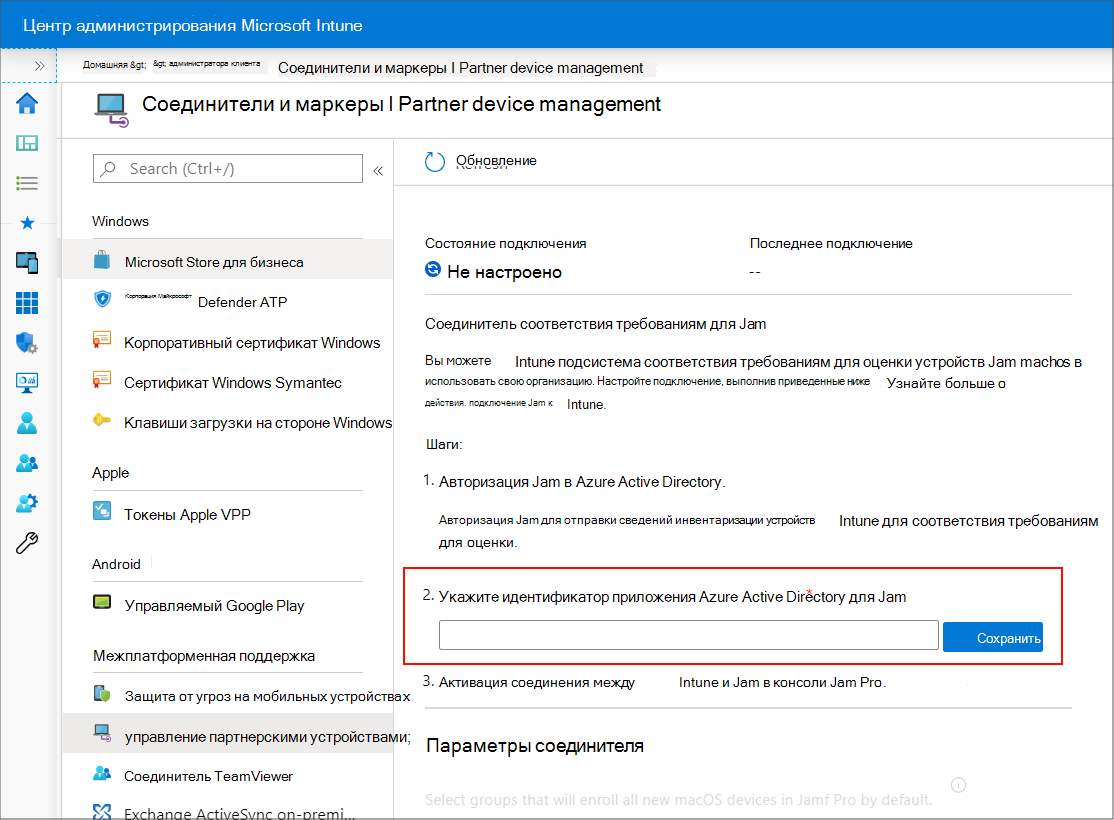
Task: Click the Последнее подключение label
Action: coord(831,243)
